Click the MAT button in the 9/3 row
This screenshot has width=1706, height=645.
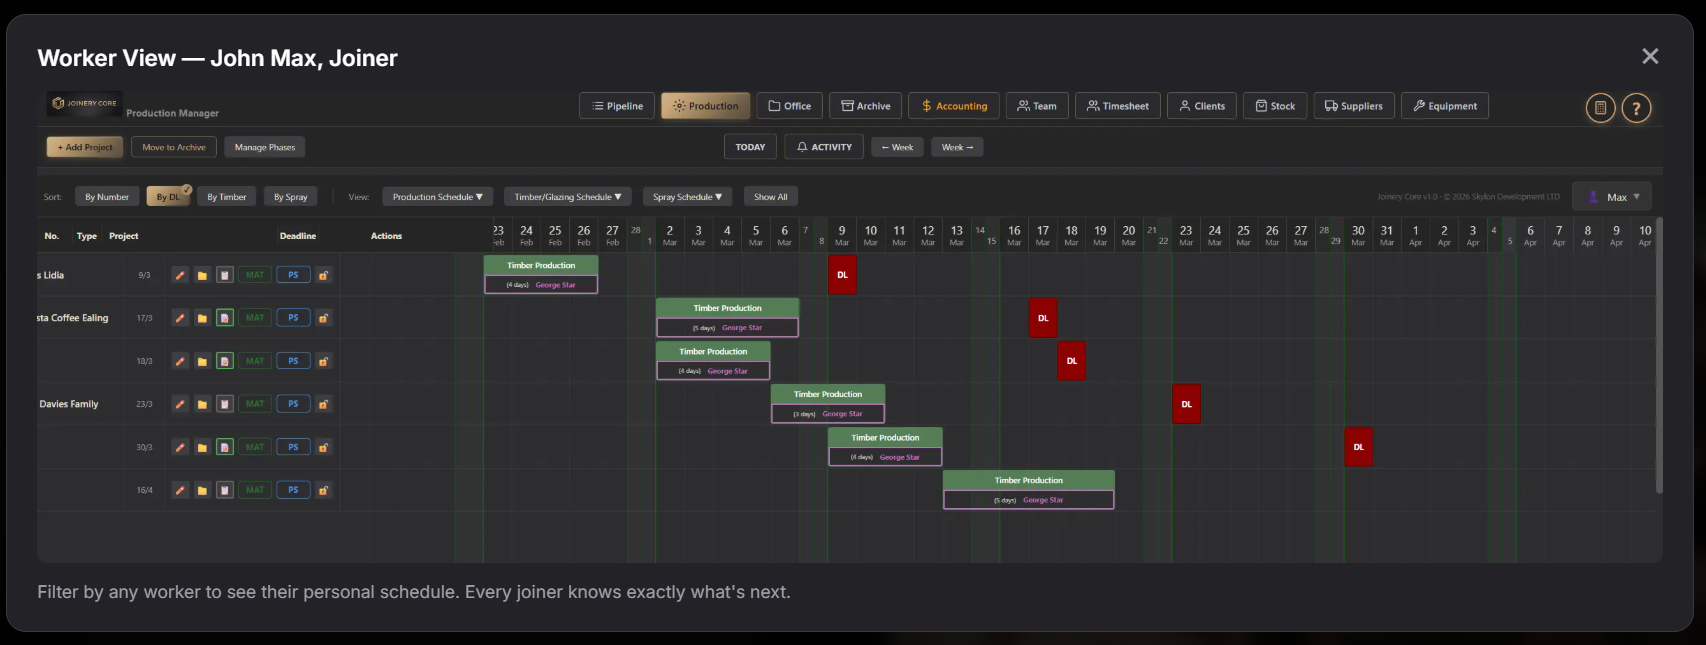(255, 275)
